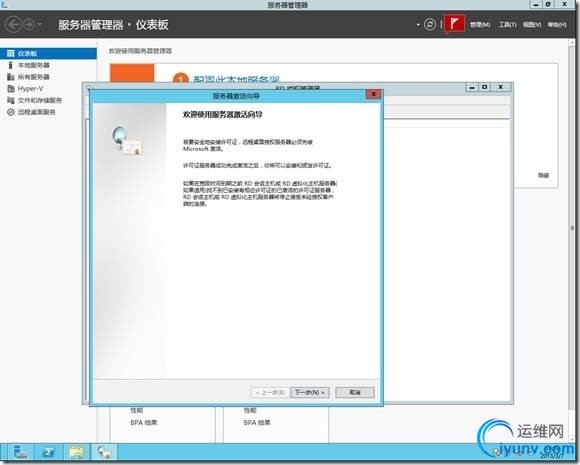Screen dimensions: 580x465
Task: Select 文件和存储服务 in the sidebar
Action: (40, 100)
